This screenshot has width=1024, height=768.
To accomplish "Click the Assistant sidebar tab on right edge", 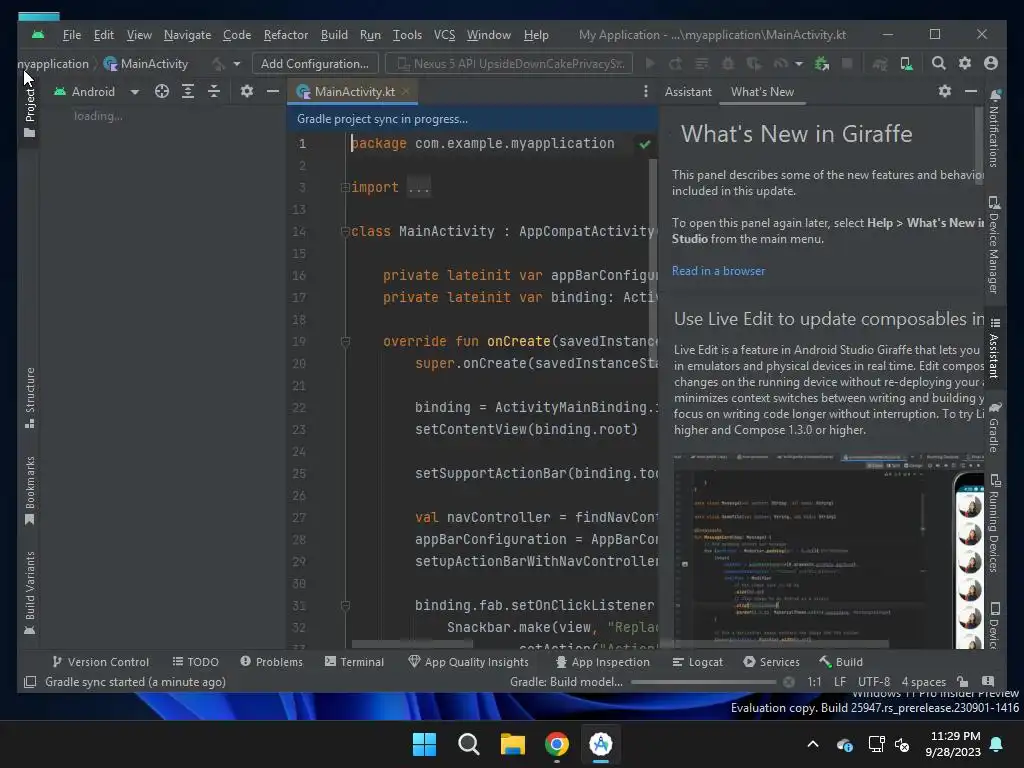I will [994, 349].
